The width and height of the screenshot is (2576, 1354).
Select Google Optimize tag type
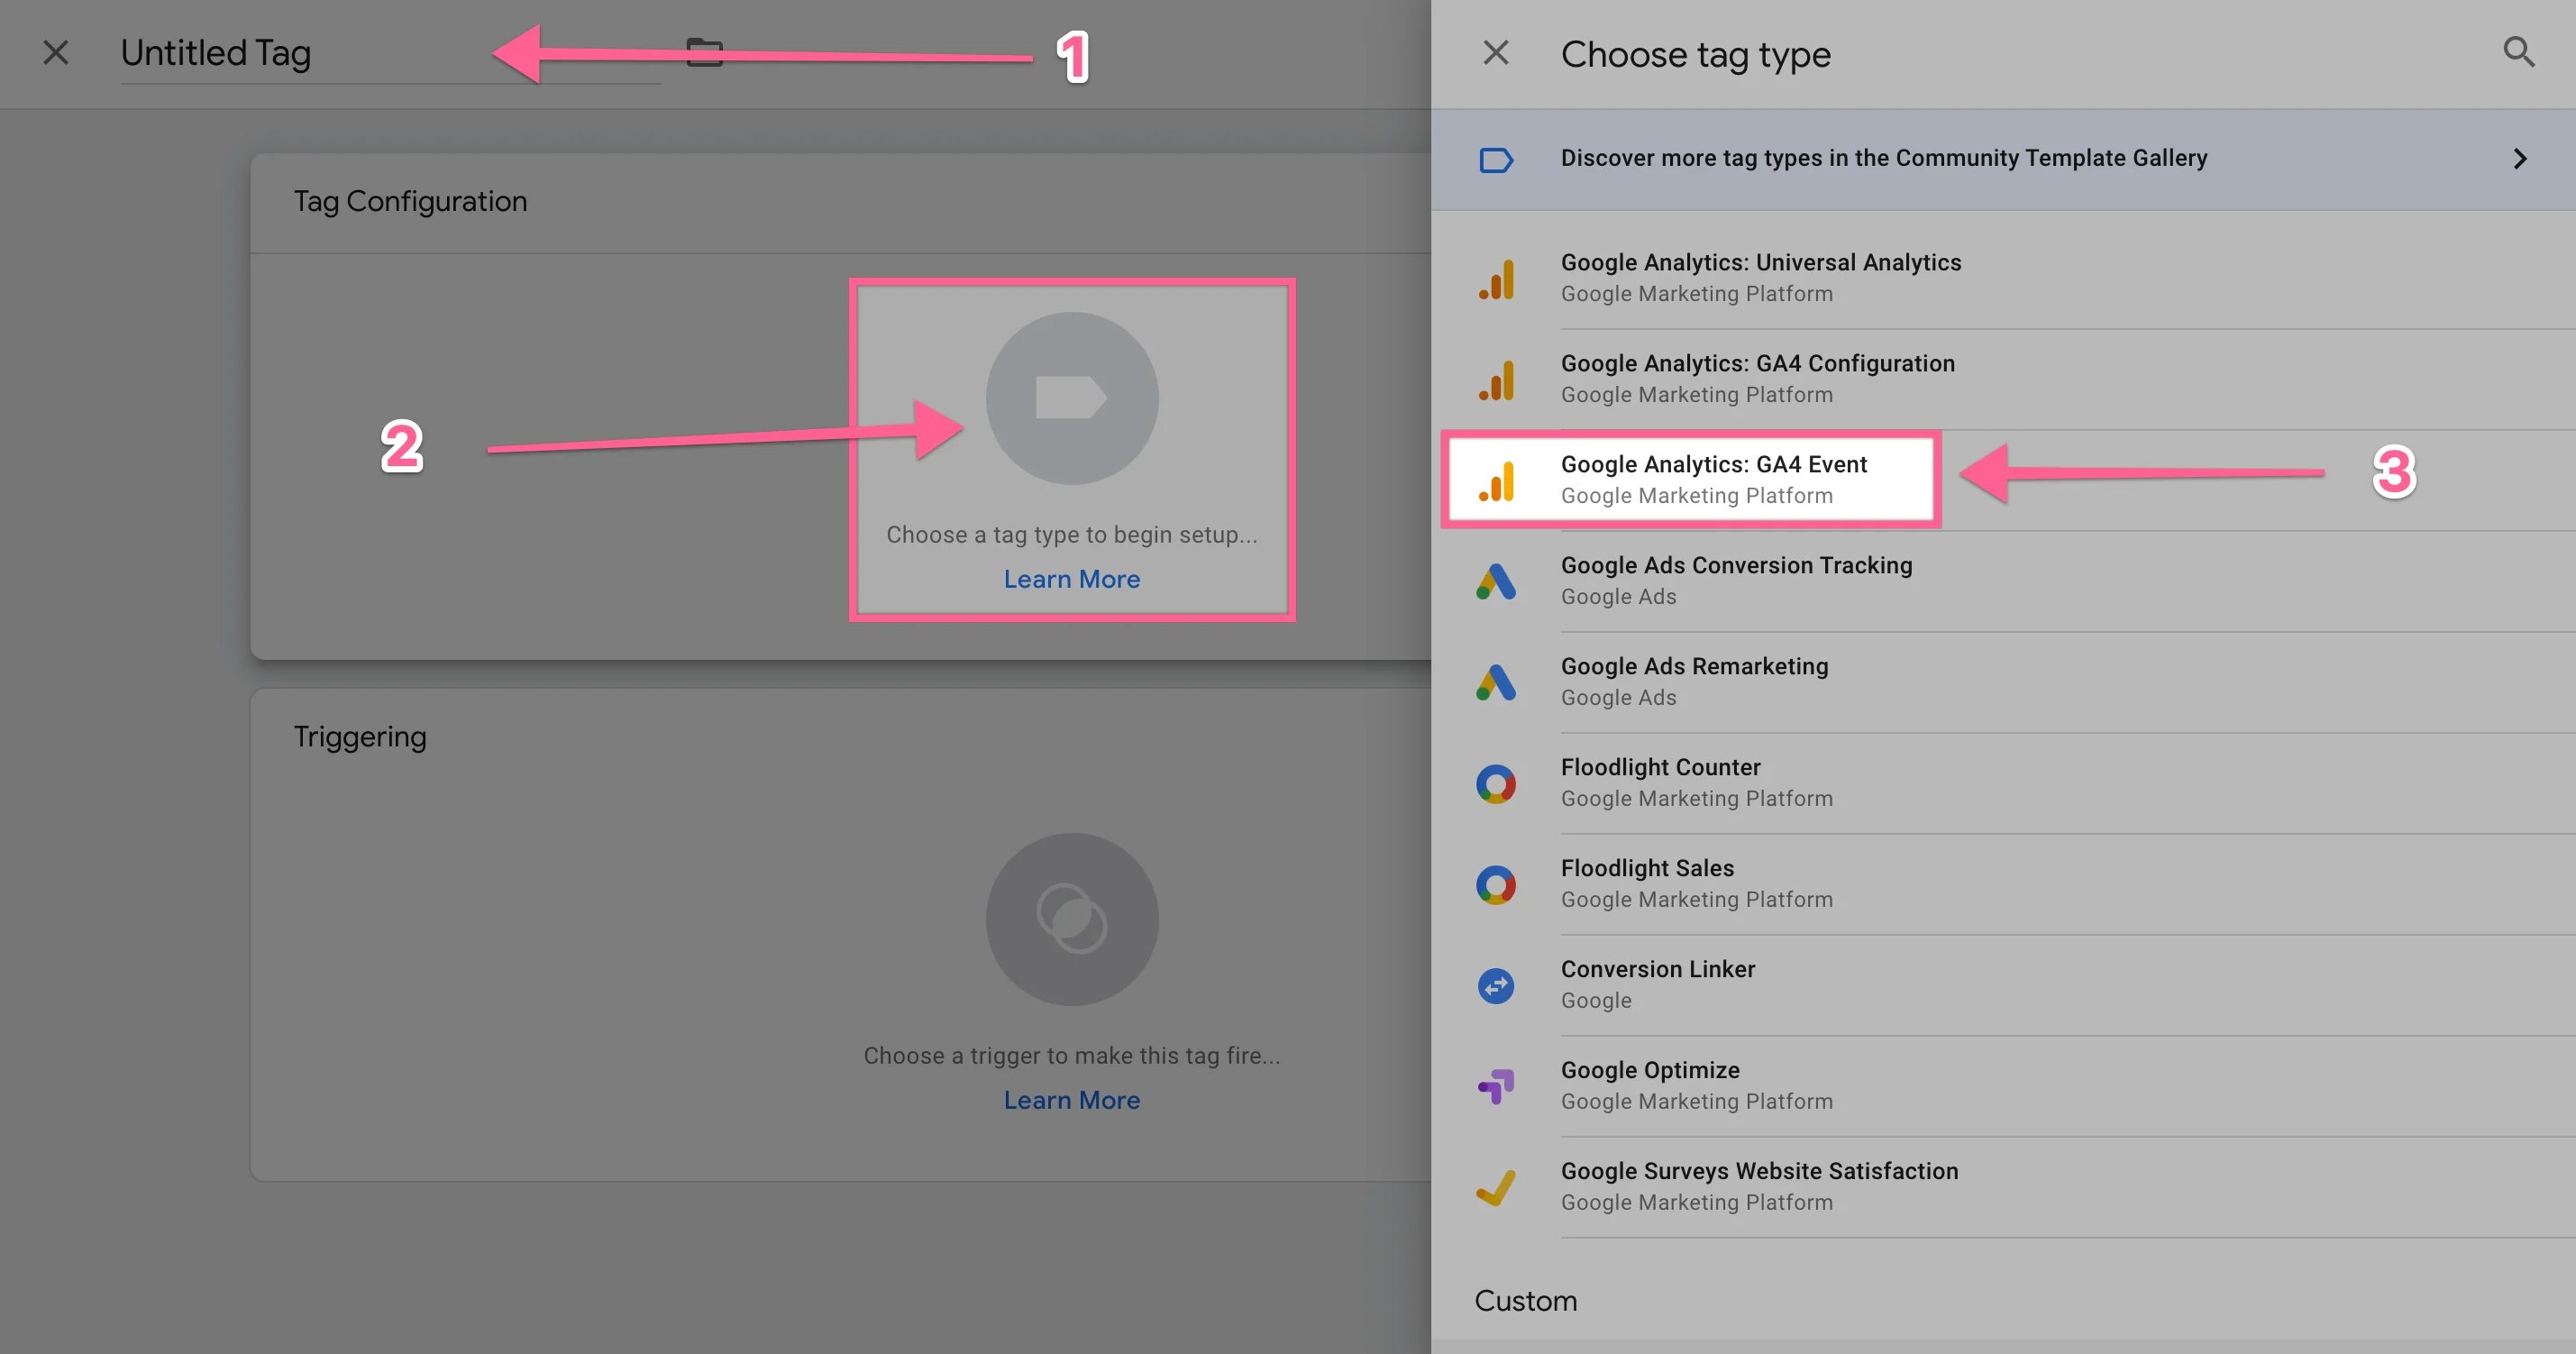click(1650, 1085)
